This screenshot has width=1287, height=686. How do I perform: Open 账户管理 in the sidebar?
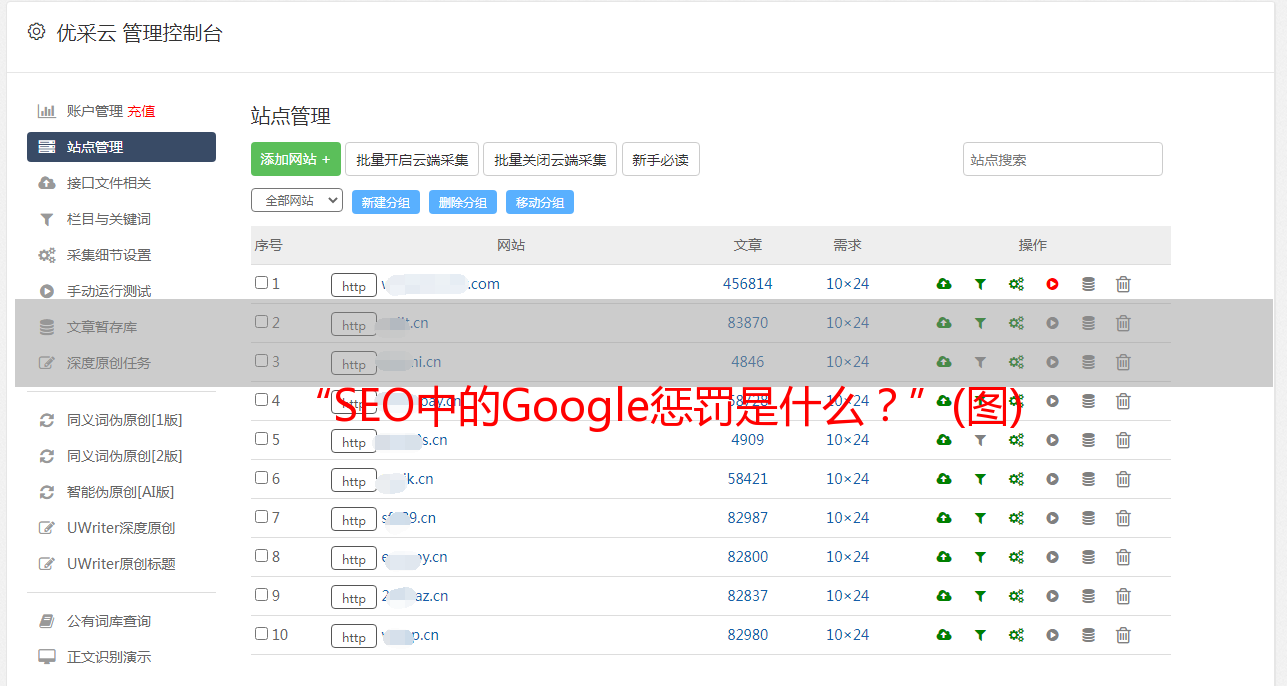(x=94, y=111)
